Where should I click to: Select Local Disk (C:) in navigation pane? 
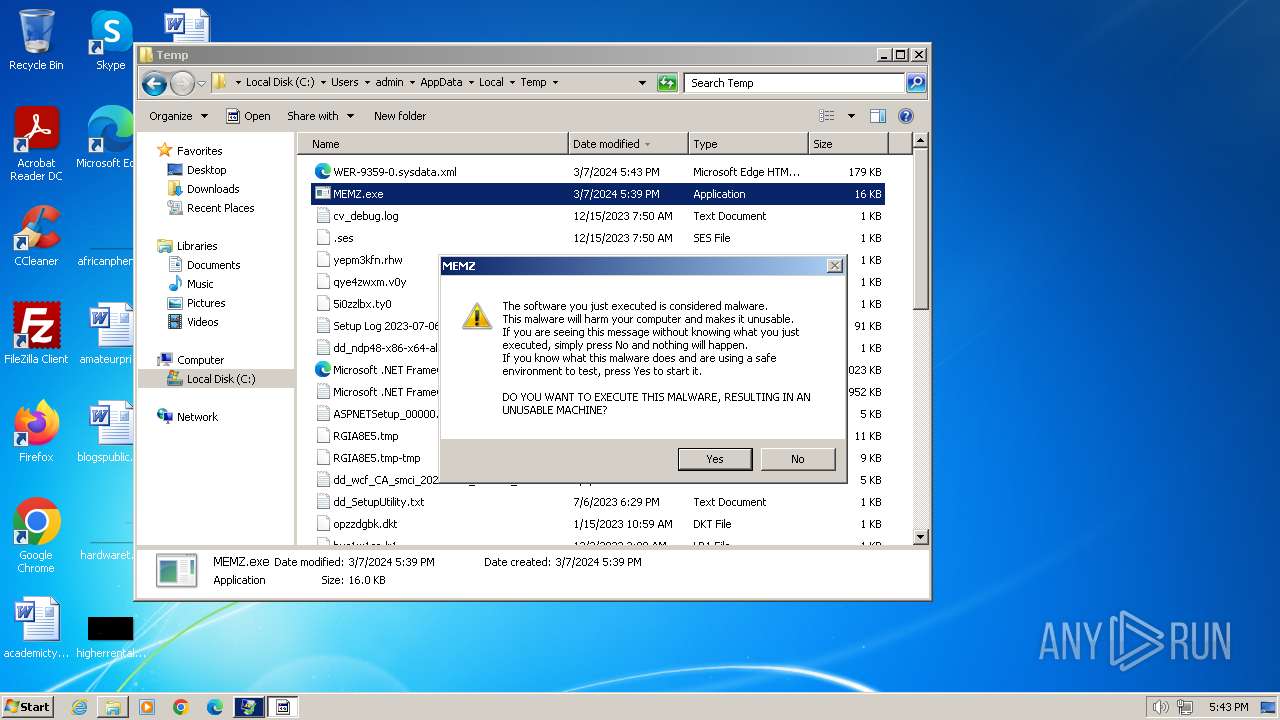220,379
